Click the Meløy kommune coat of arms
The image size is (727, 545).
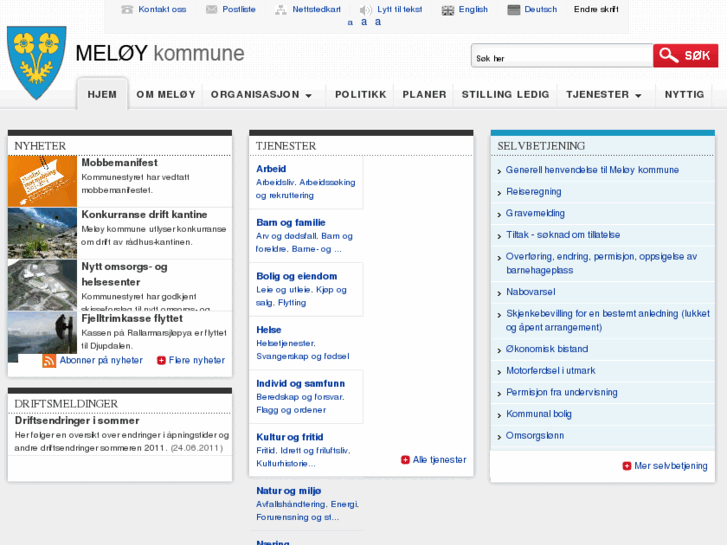click(x=37, y=62)
